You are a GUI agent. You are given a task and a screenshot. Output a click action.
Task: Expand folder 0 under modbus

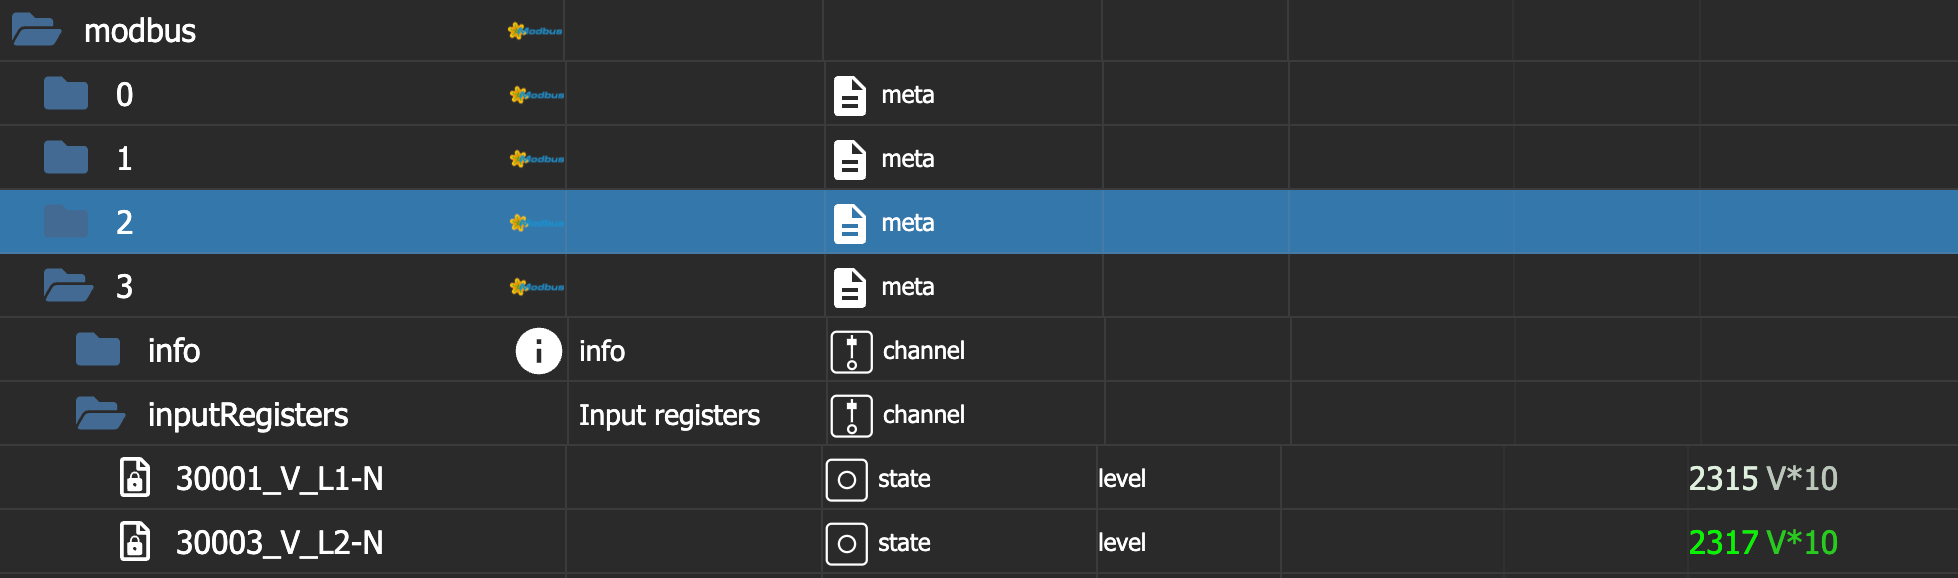tap(66, 94)
